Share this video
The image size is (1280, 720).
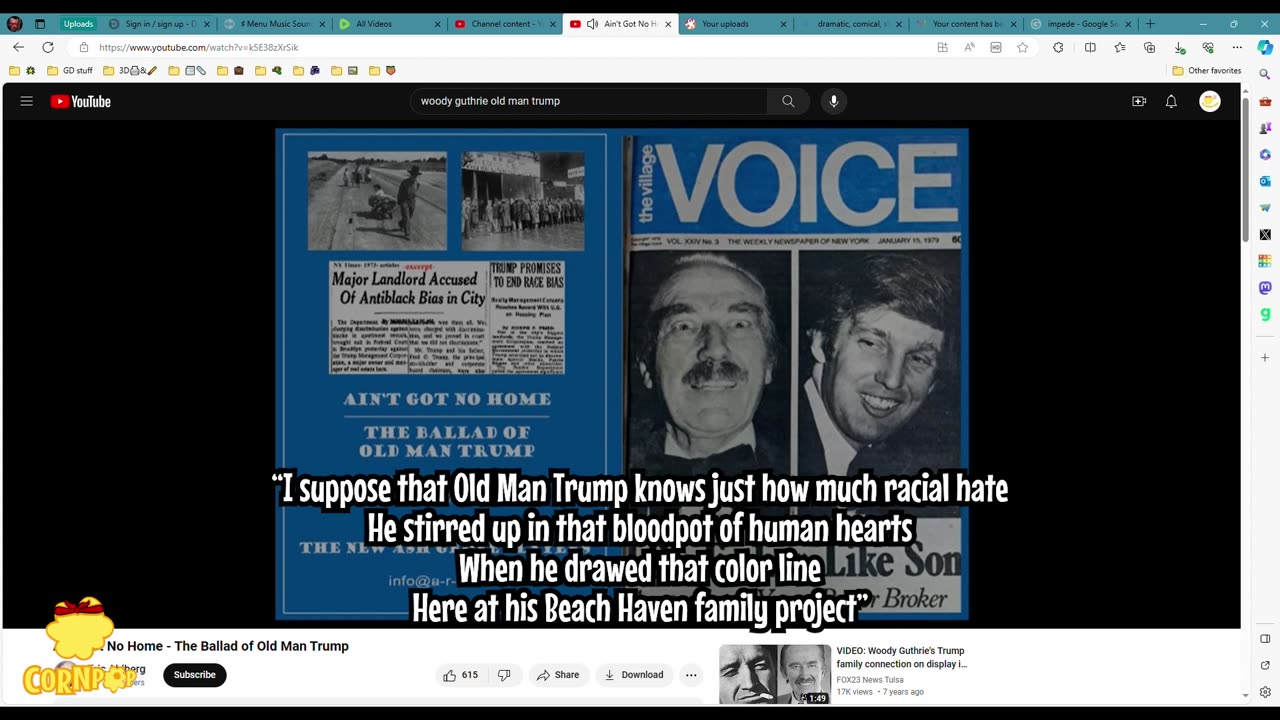tap(558, 675)
